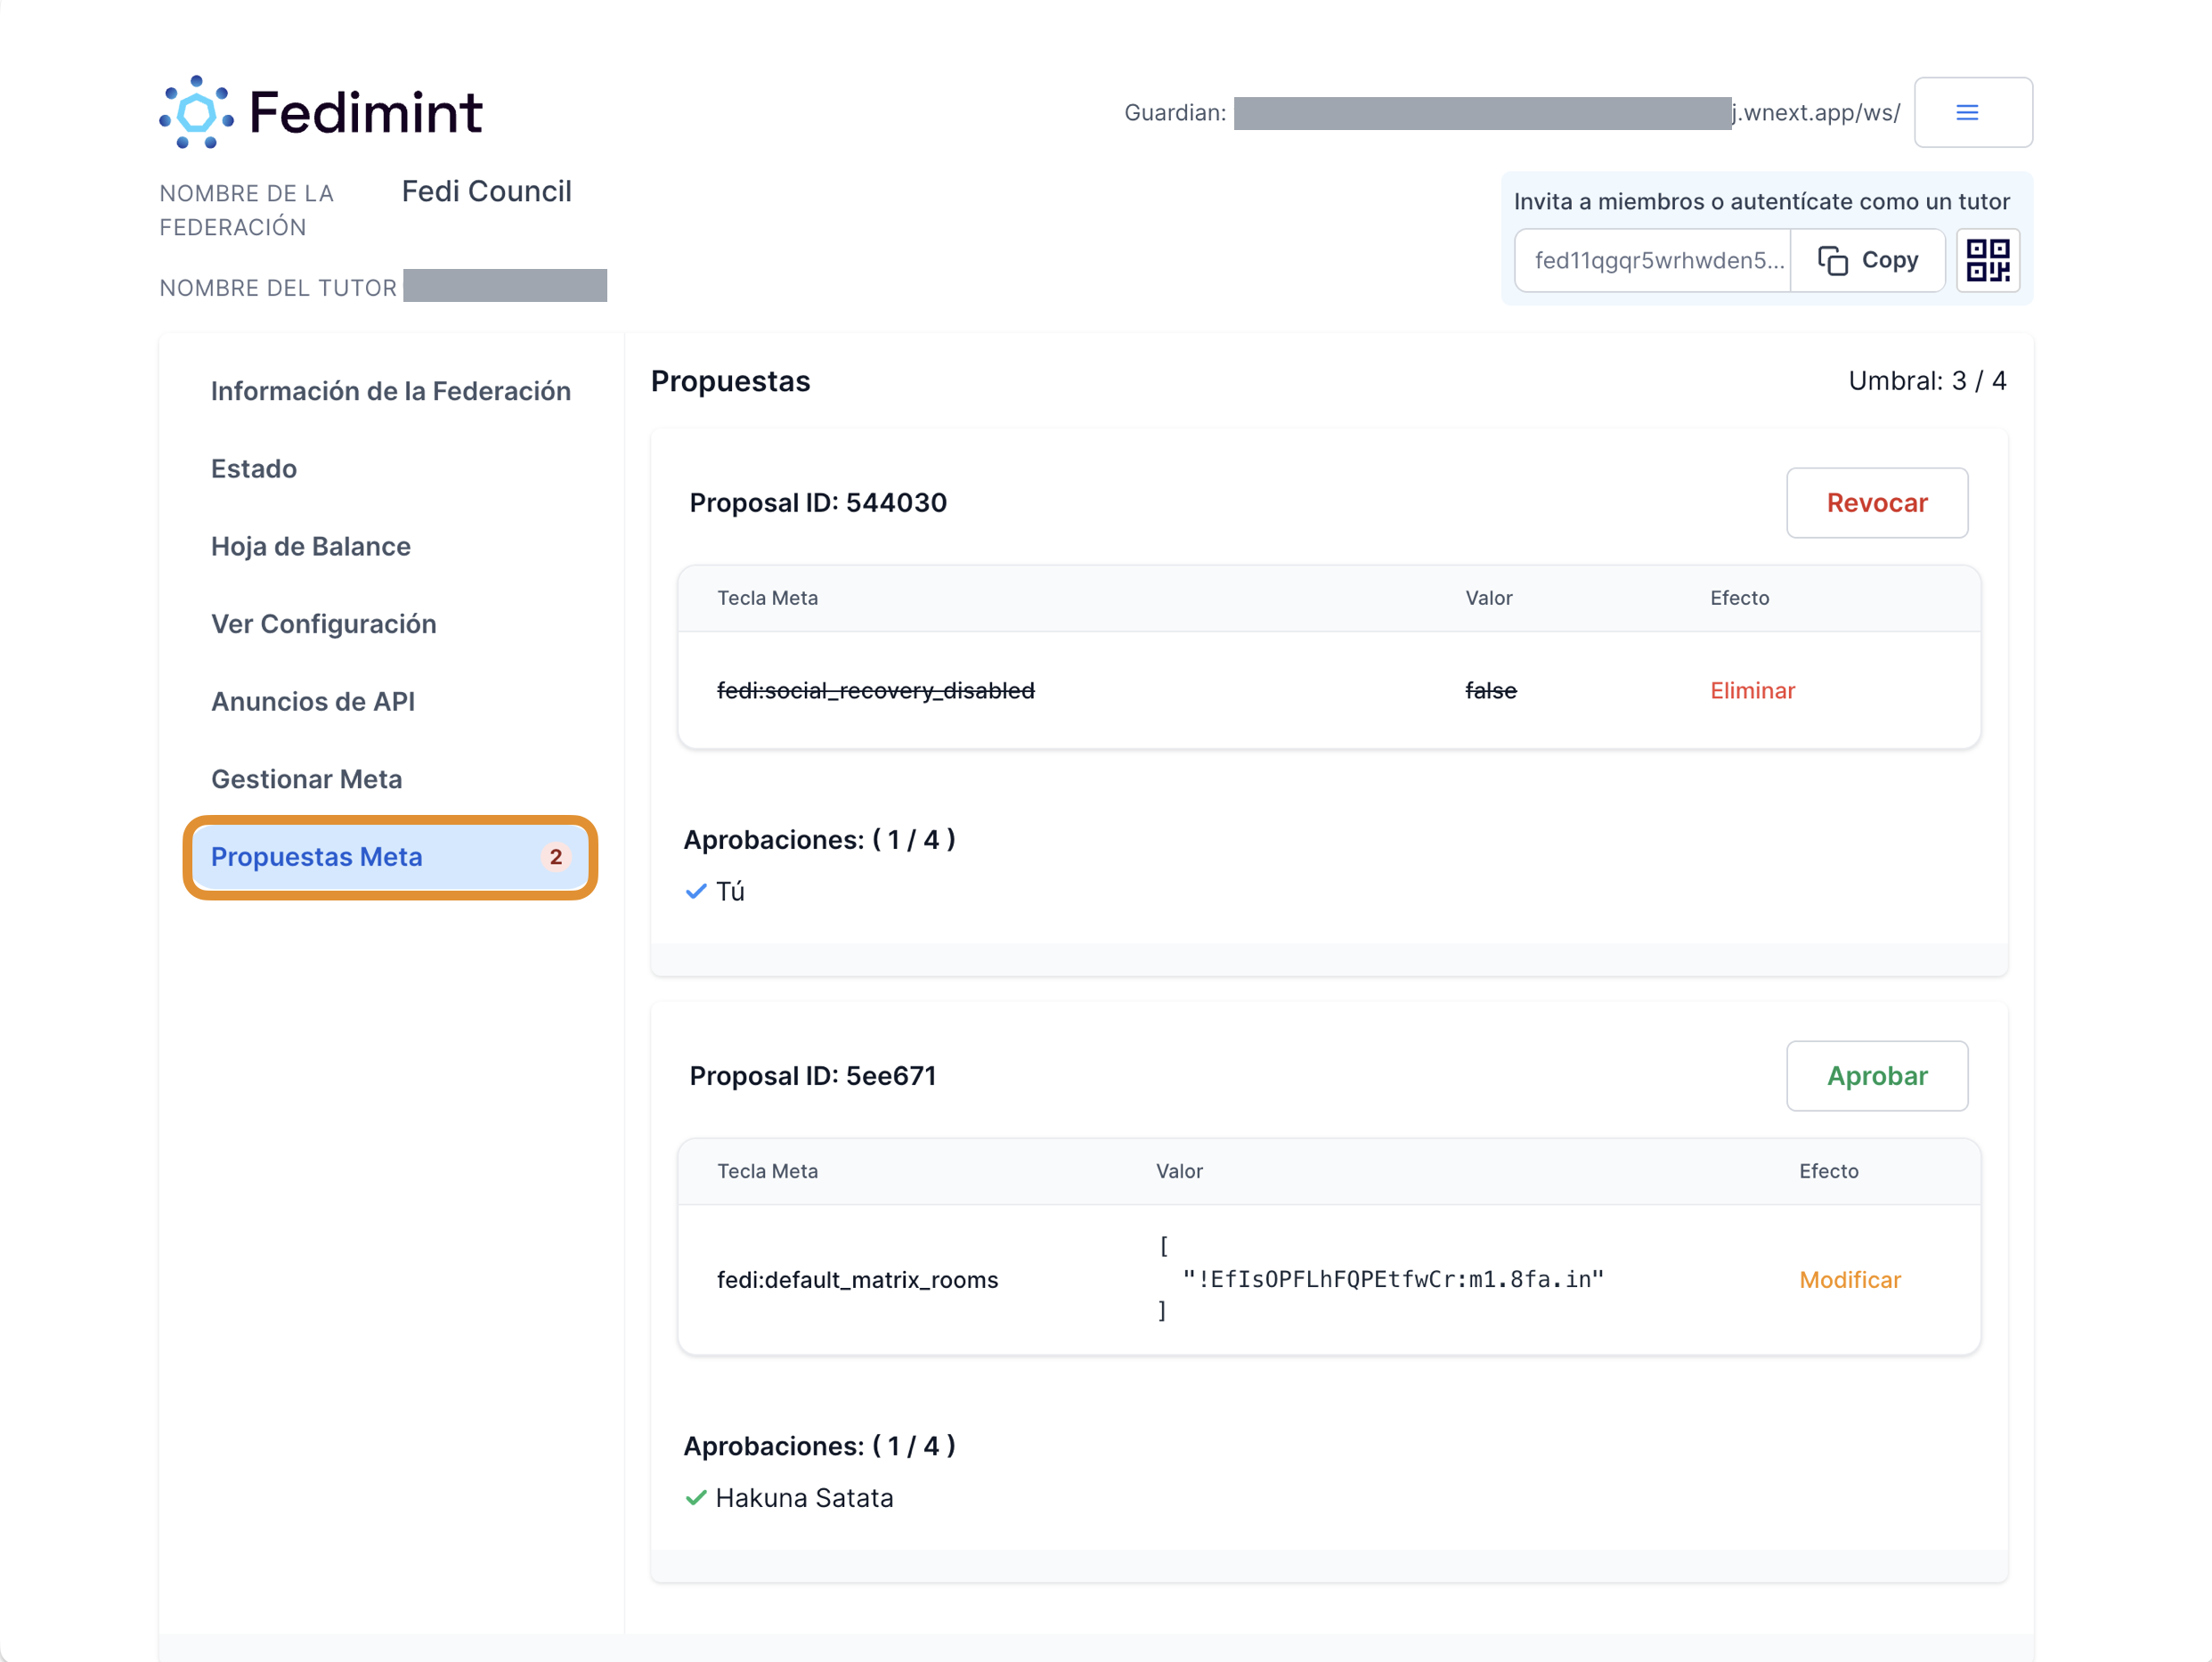The height and width of the screenshot is (1662, 2212).
Task: Click Efecto column header in second proposal
Action: [1829, 1171]
